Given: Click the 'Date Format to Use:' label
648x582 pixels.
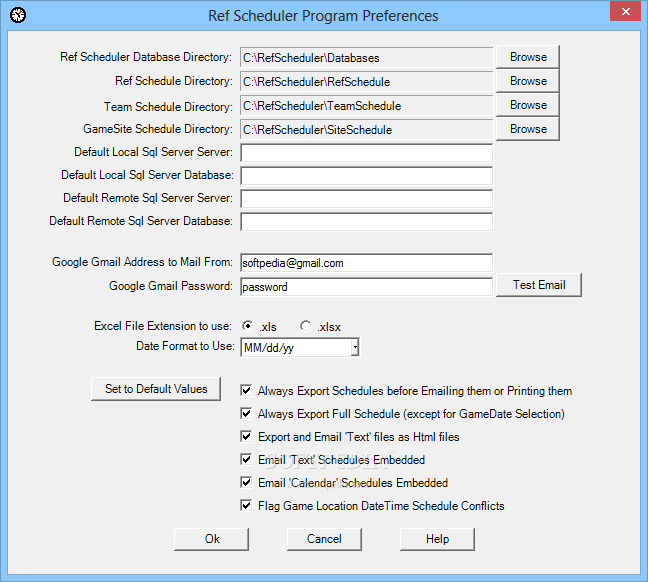Looking at the screenshot, I should [x=185, y=346].
